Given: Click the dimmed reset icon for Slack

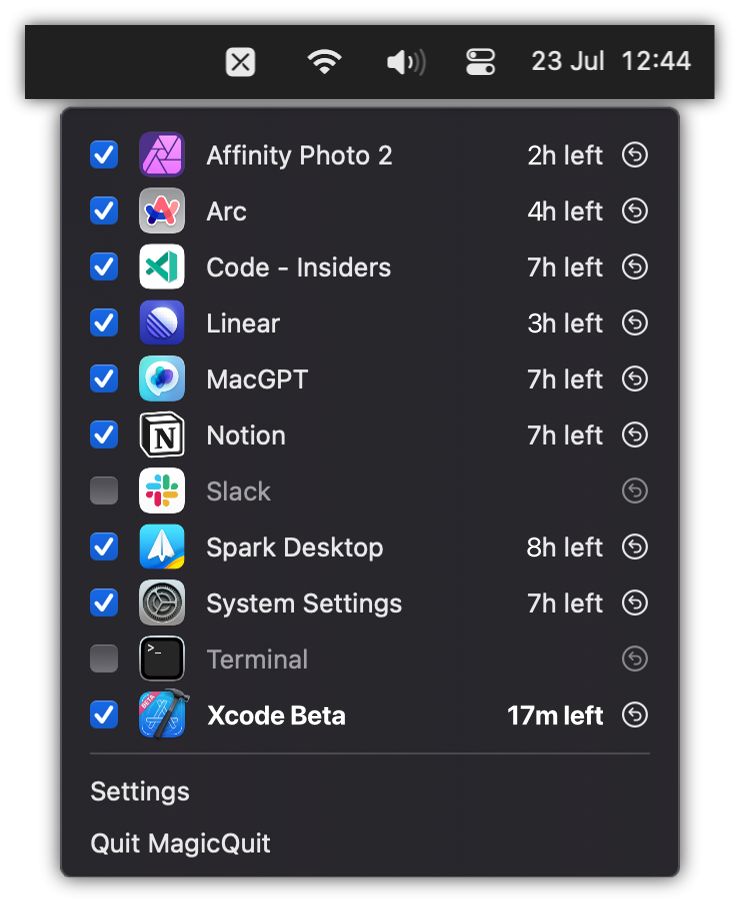Looking at the screenshot, I should point(635,491).
